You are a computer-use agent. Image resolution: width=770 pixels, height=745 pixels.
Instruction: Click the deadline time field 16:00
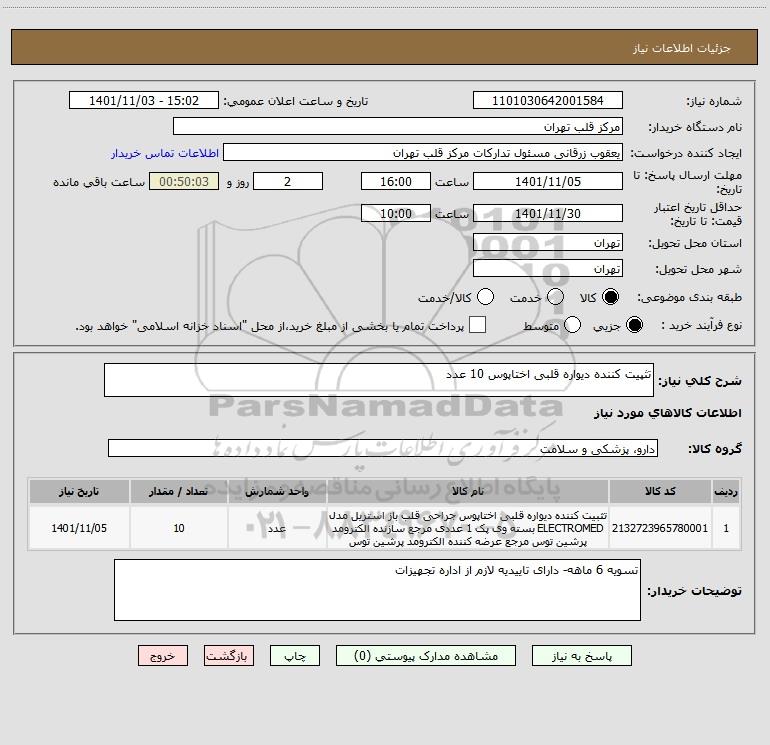[396, 182]
